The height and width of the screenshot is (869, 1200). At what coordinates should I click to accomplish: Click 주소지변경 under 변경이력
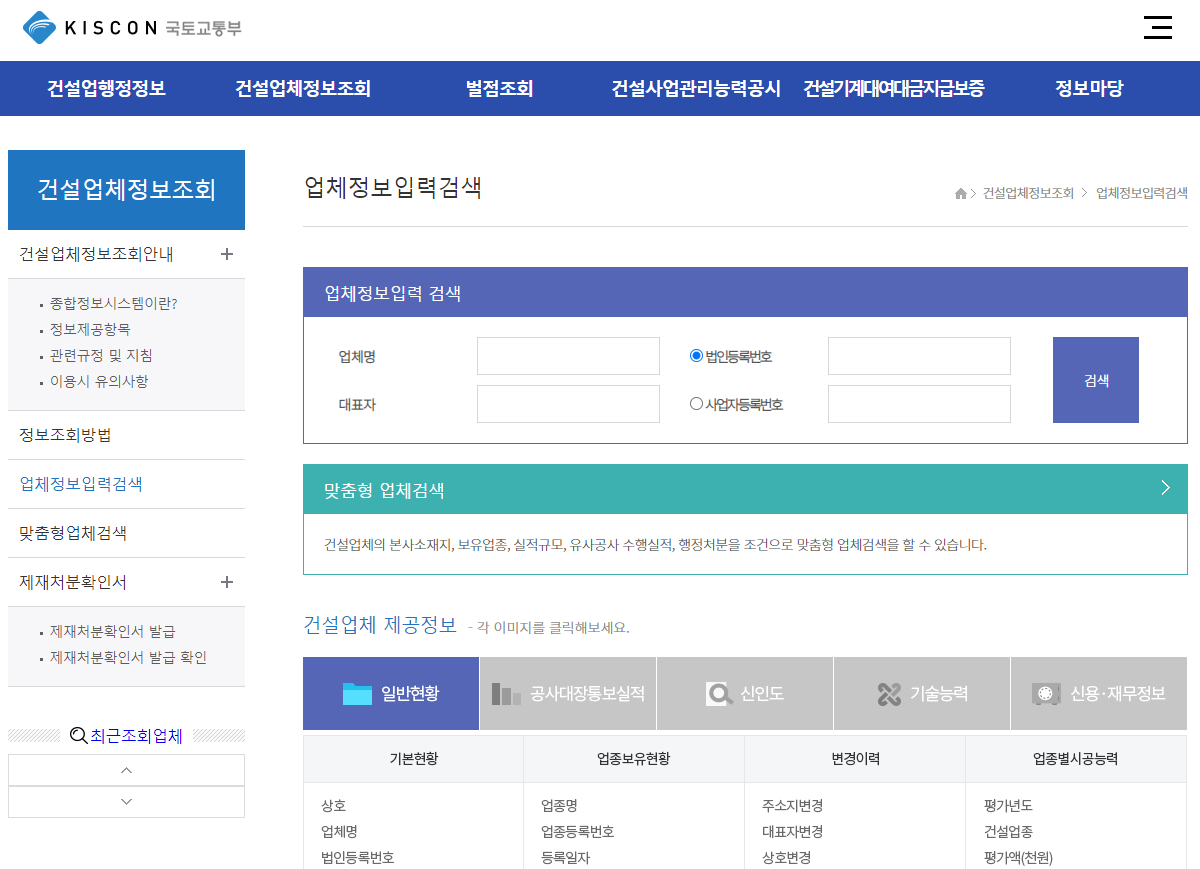point(792,806)
